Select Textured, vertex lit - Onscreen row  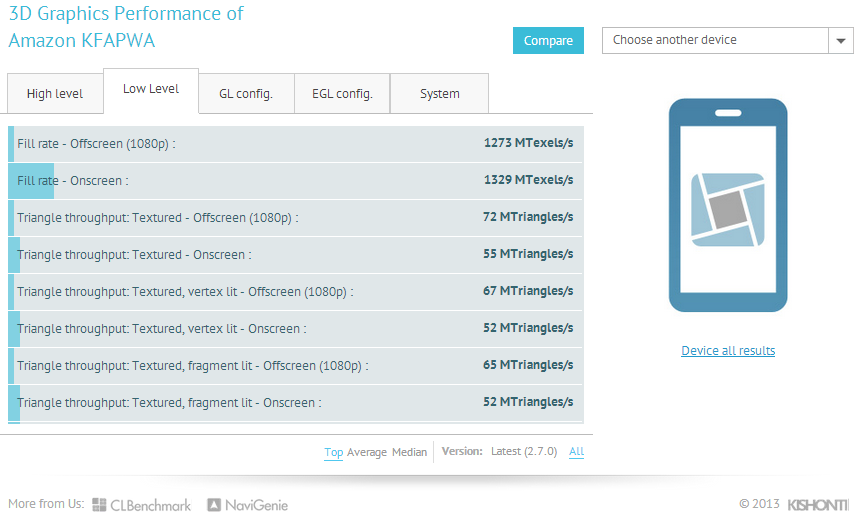coord(296,329)
